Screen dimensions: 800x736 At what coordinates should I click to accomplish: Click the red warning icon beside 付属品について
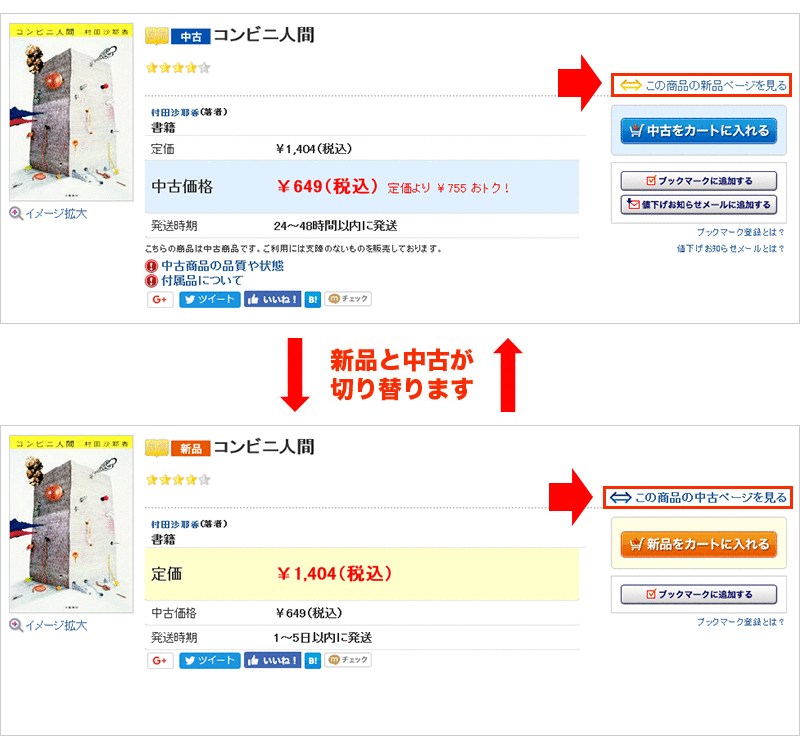point(152,280)
